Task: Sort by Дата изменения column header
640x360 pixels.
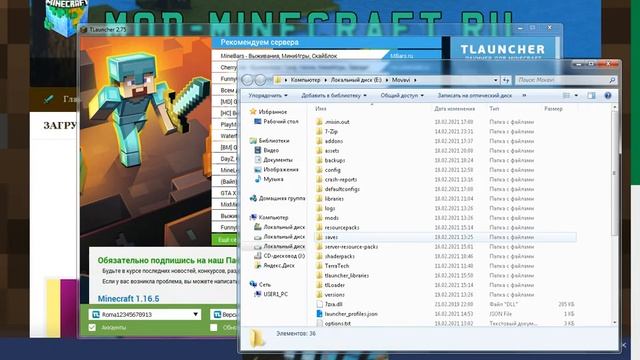Action: tap(454, 109)
